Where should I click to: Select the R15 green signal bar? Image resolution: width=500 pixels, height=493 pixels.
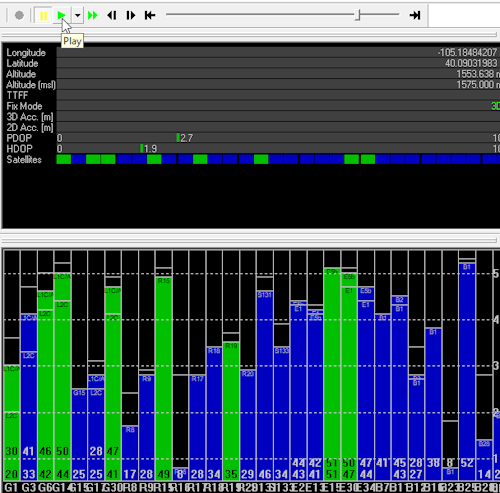(164, 378)
